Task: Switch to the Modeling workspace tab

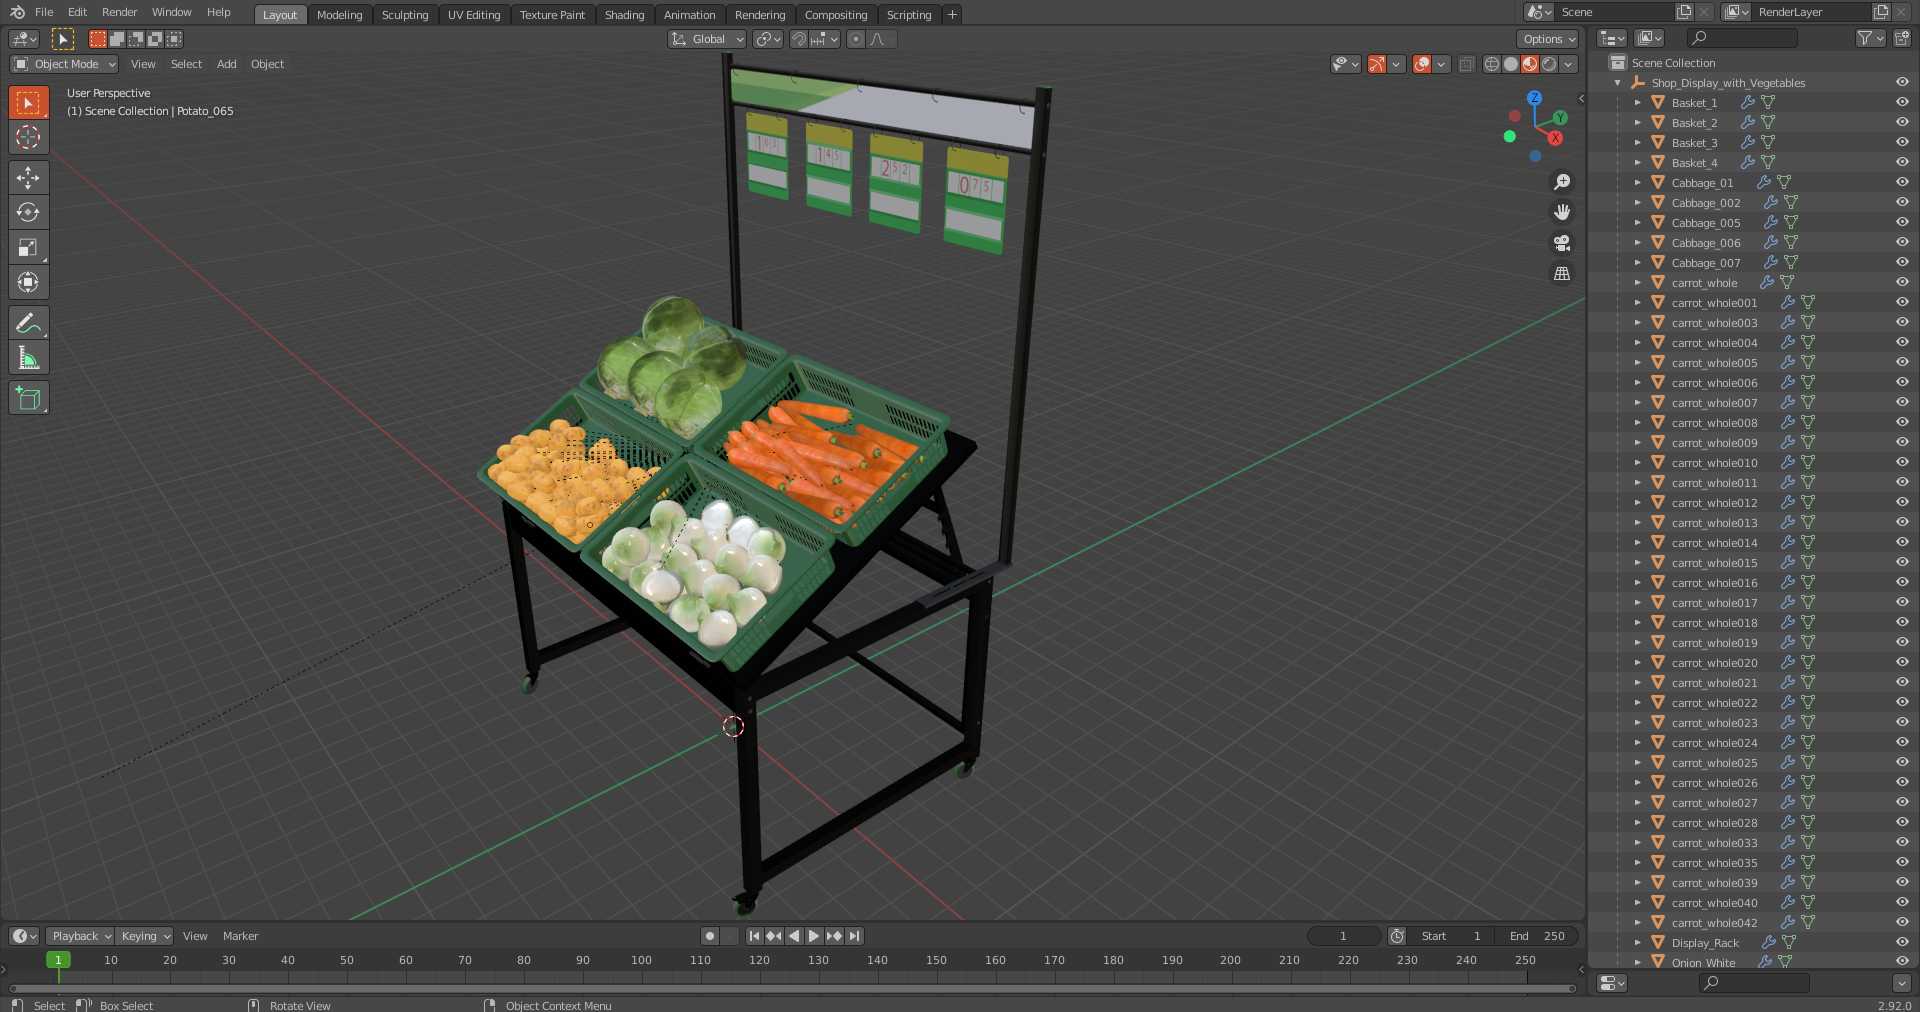Action: (x=339, y=14)
